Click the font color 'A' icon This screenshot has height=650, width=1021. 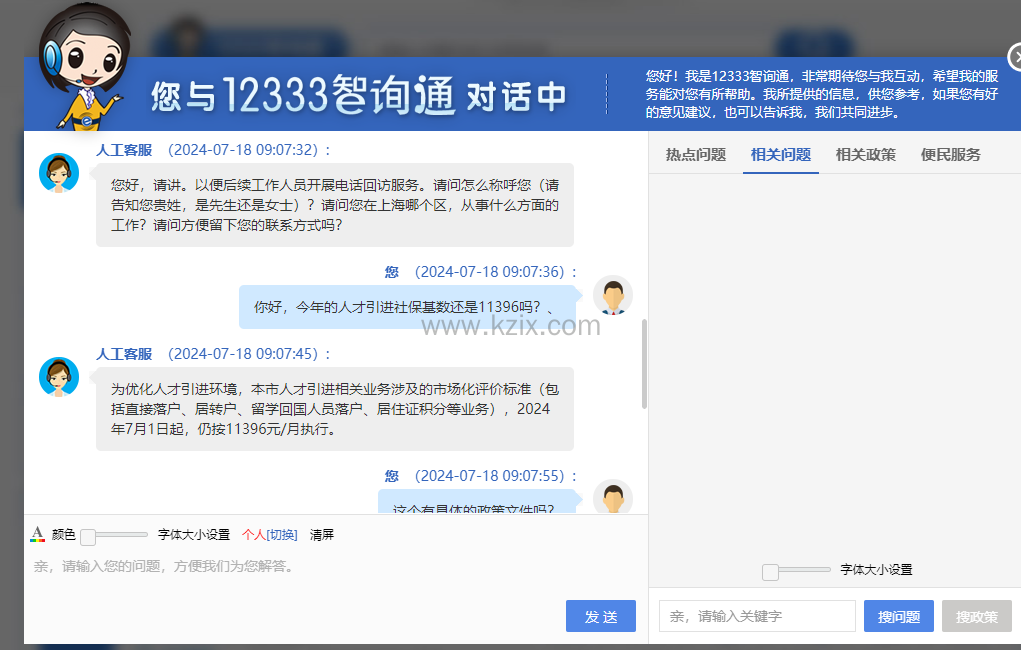pyautogui.click(x=37, y=534)
